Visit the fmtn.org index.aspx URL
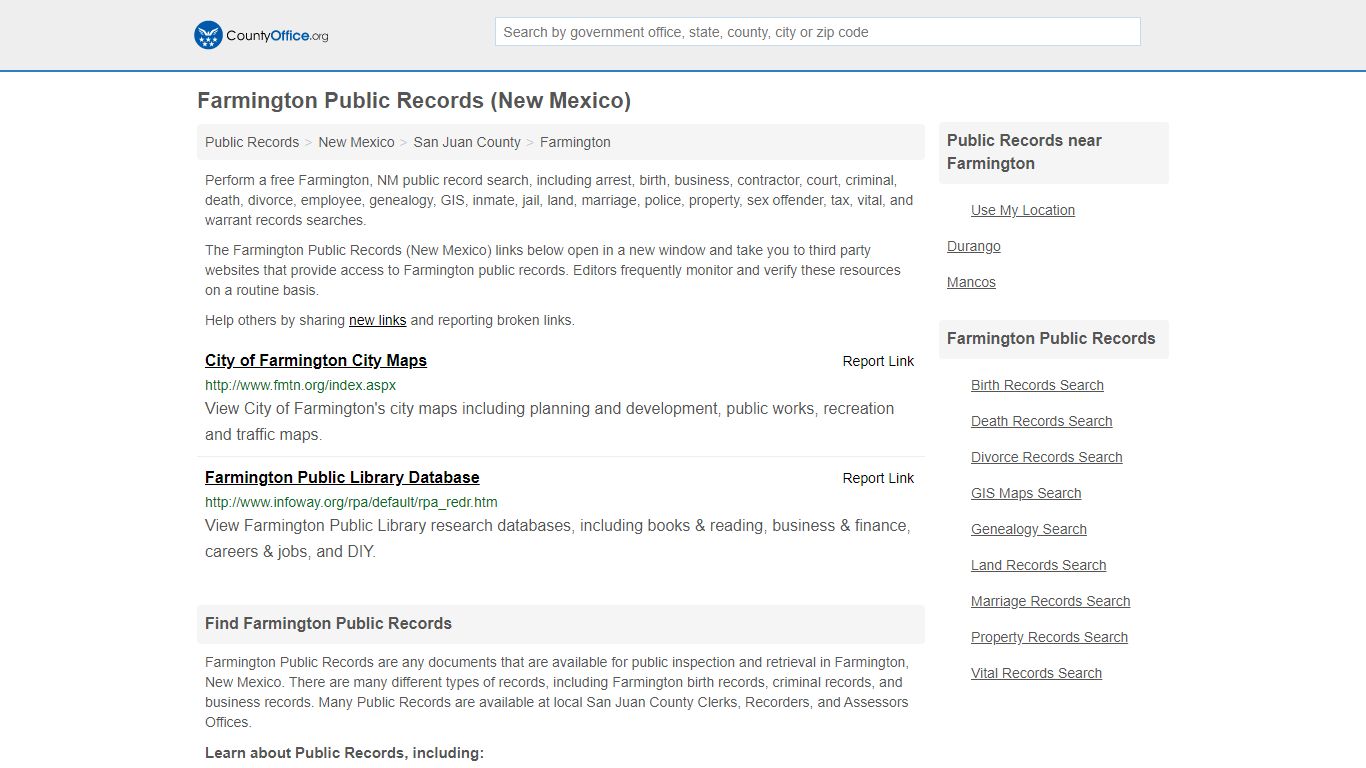1366x768 pixels. coord(300,385)
